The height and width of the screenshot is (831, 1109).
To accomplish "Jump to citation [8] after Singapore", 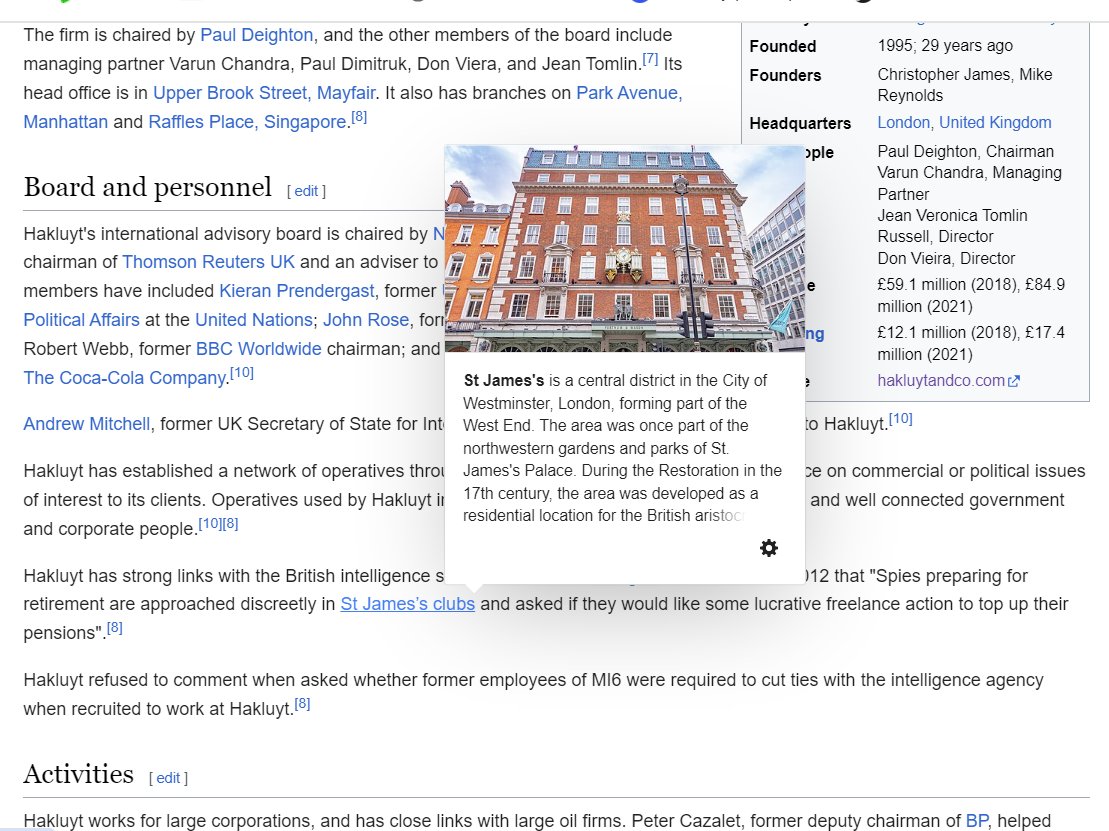I will pyautogui.click(x=359, y=117).
